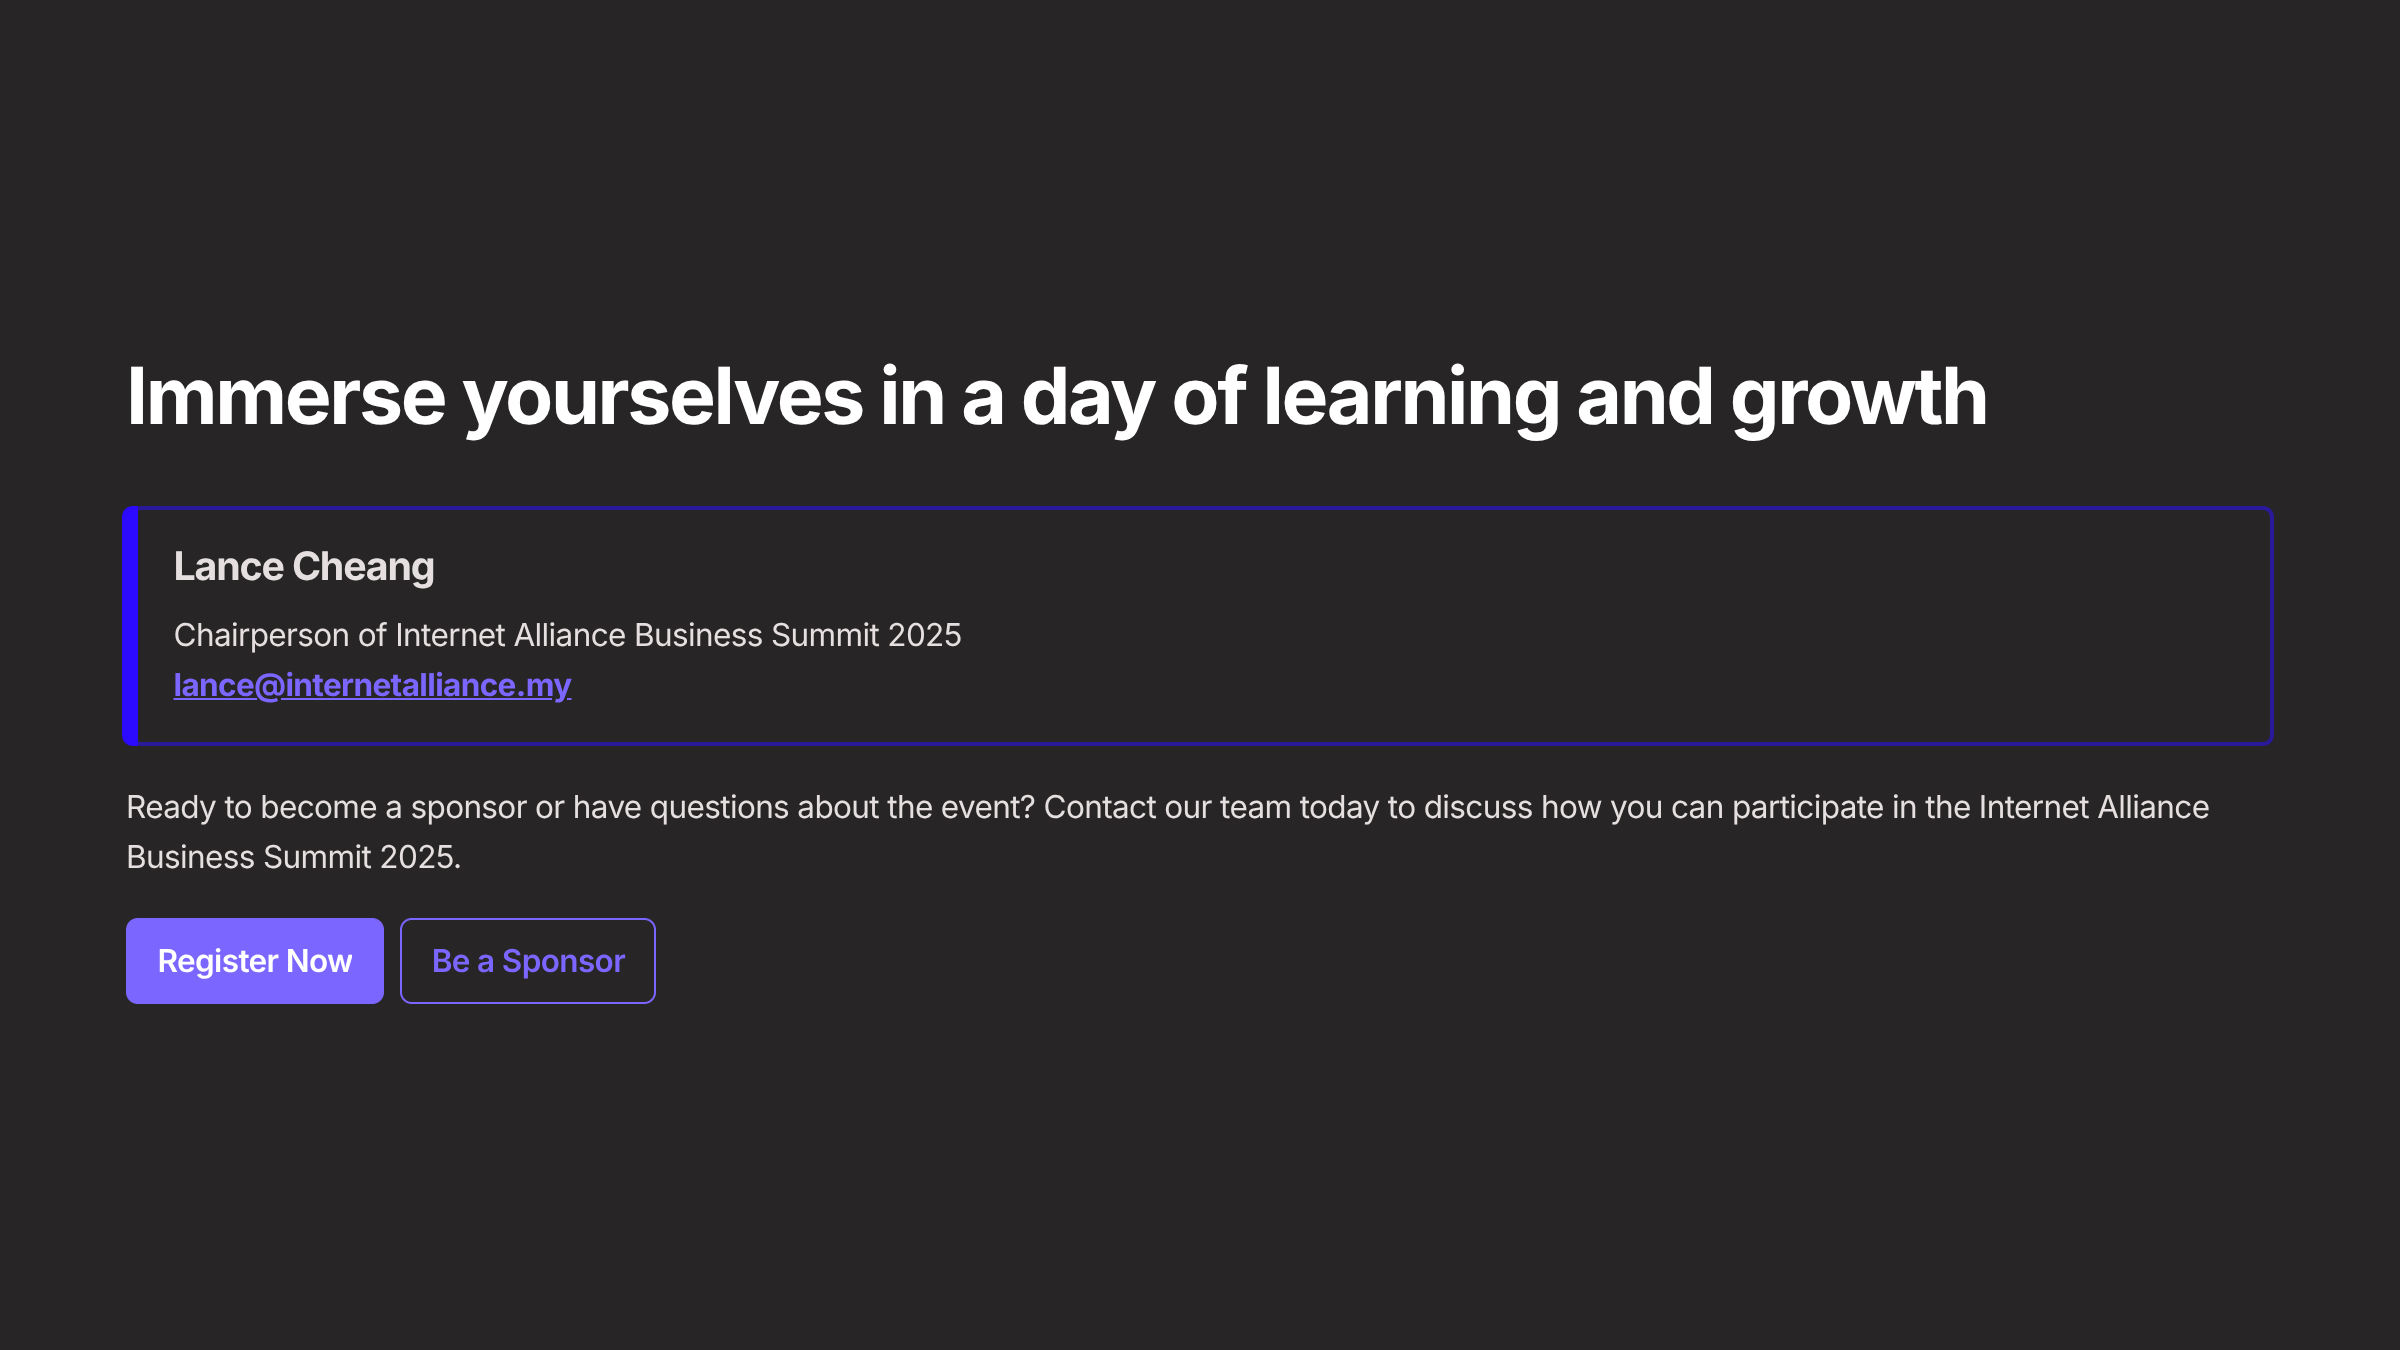Click the Register Now button
Viewport: 2400px width, 1350px height.
pyautogui.click(x=254, y=961)
